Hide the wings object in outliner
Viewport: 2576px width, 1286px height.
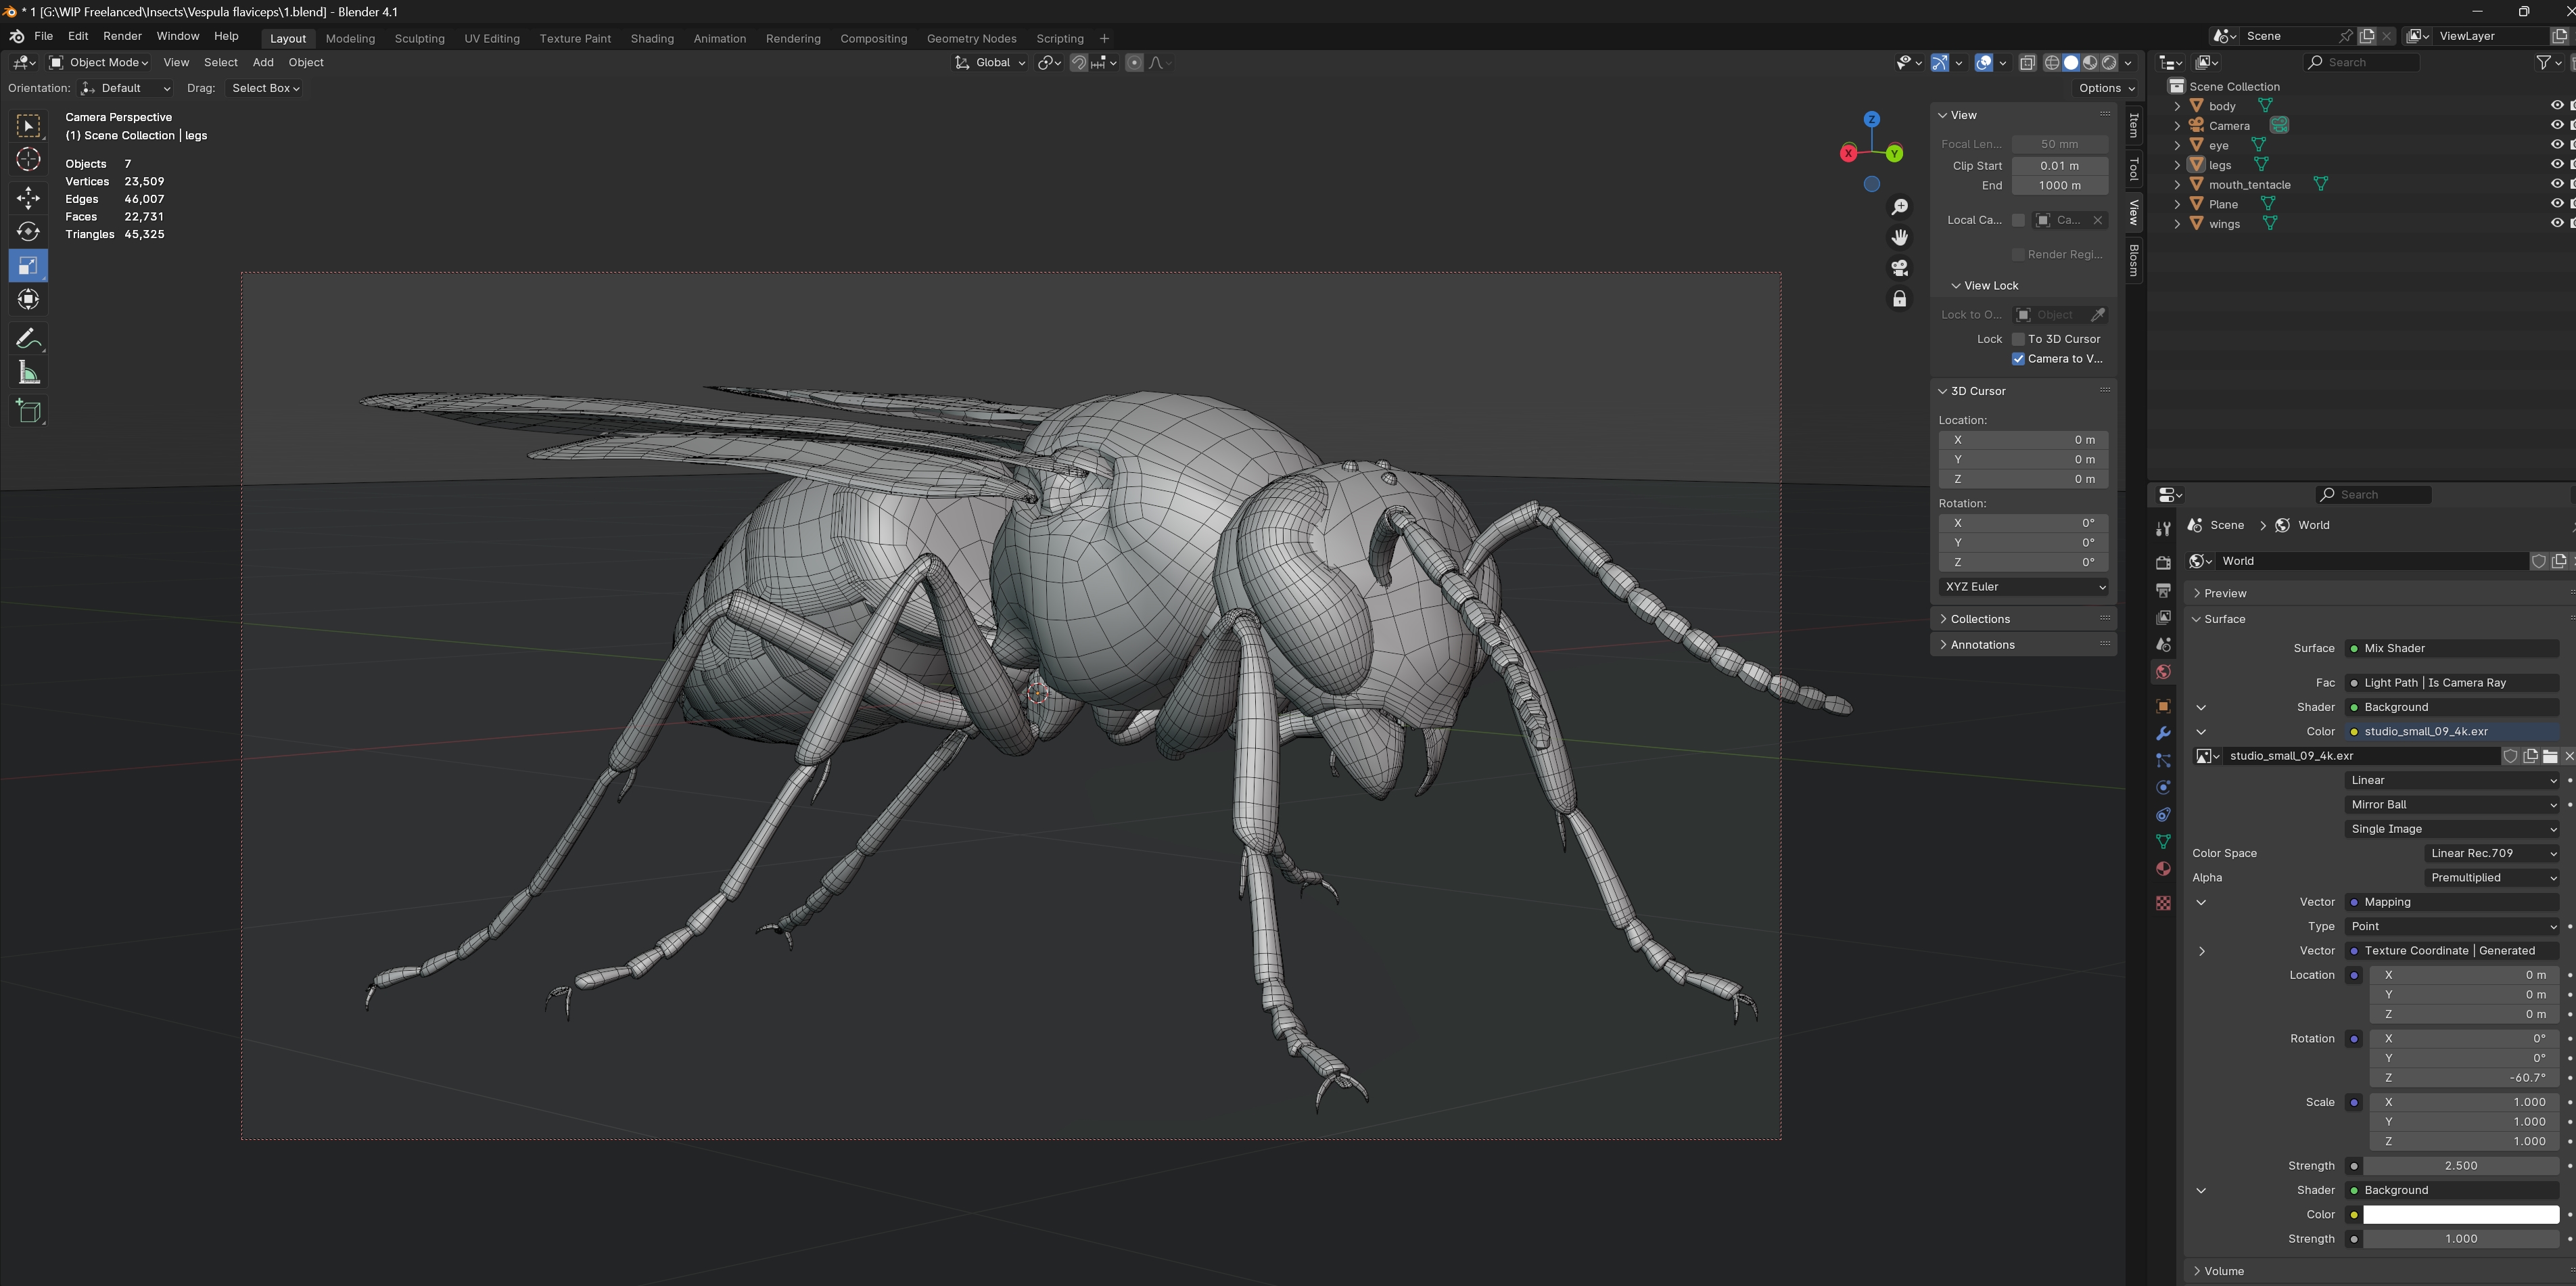(2556, 223)
